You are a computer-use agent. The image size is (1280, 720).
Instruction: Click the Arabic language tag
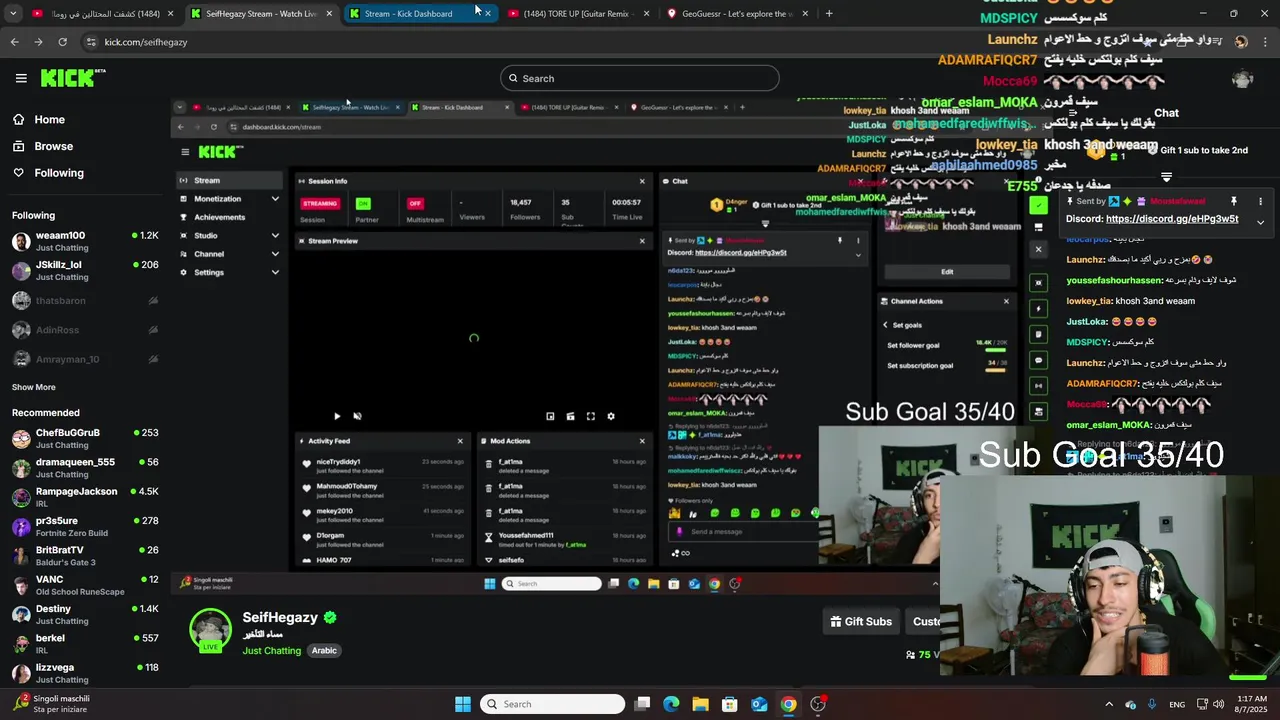[324, 650]
